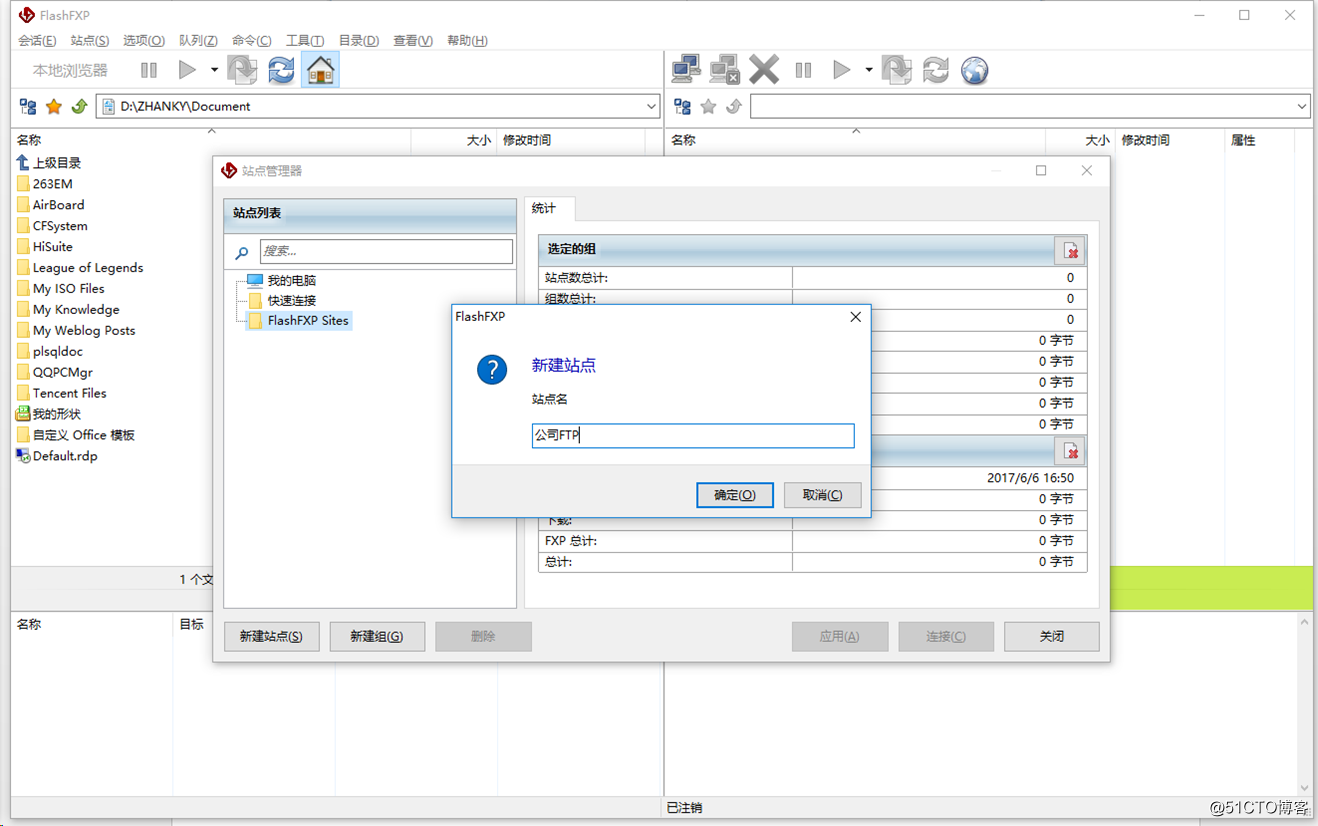Viewport: 1318px width, 826px height.
Task: Select the My ISO Files folder
Action: pyautogui.click(x=60, y=288)
